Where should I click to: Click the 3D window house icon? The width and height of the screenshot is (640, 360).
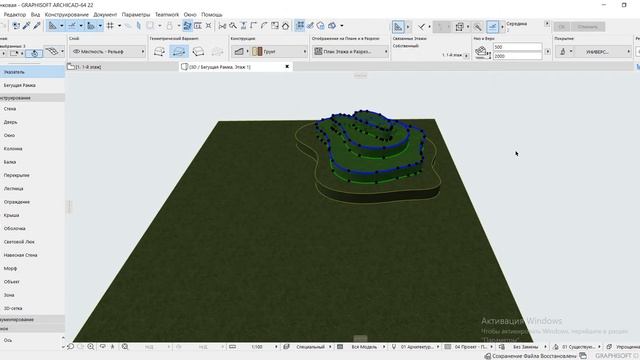tap(321, 26)
